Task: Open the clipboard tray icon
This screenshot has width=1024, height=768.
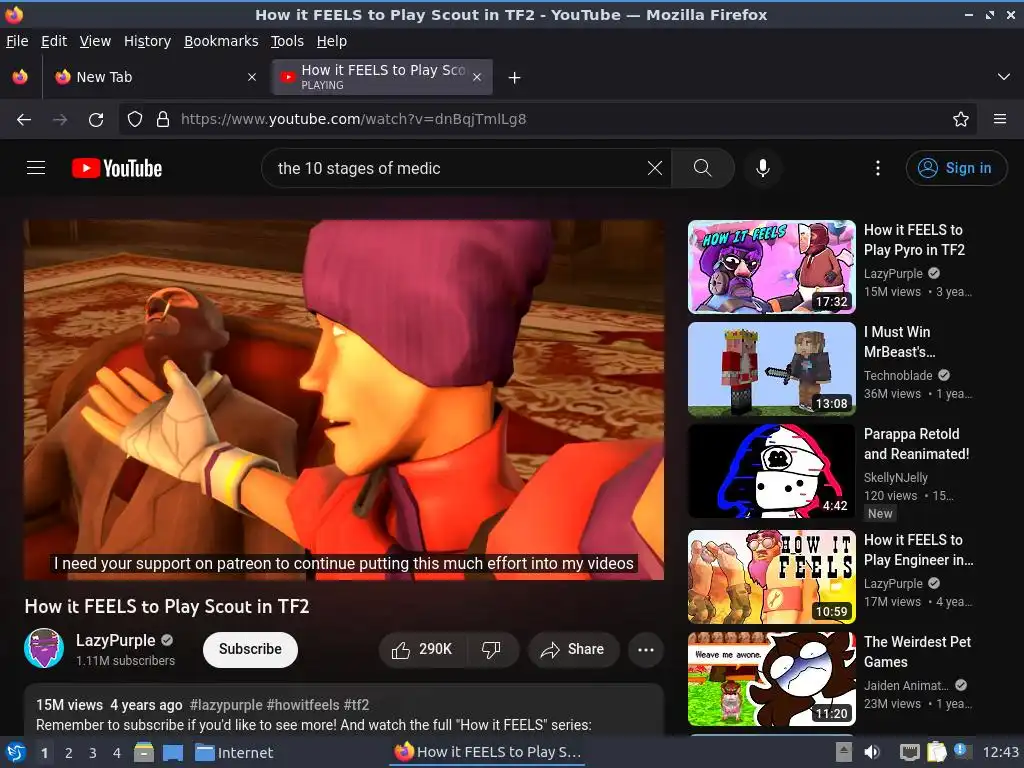Action: pyautogui.click(x=936, y=752)
